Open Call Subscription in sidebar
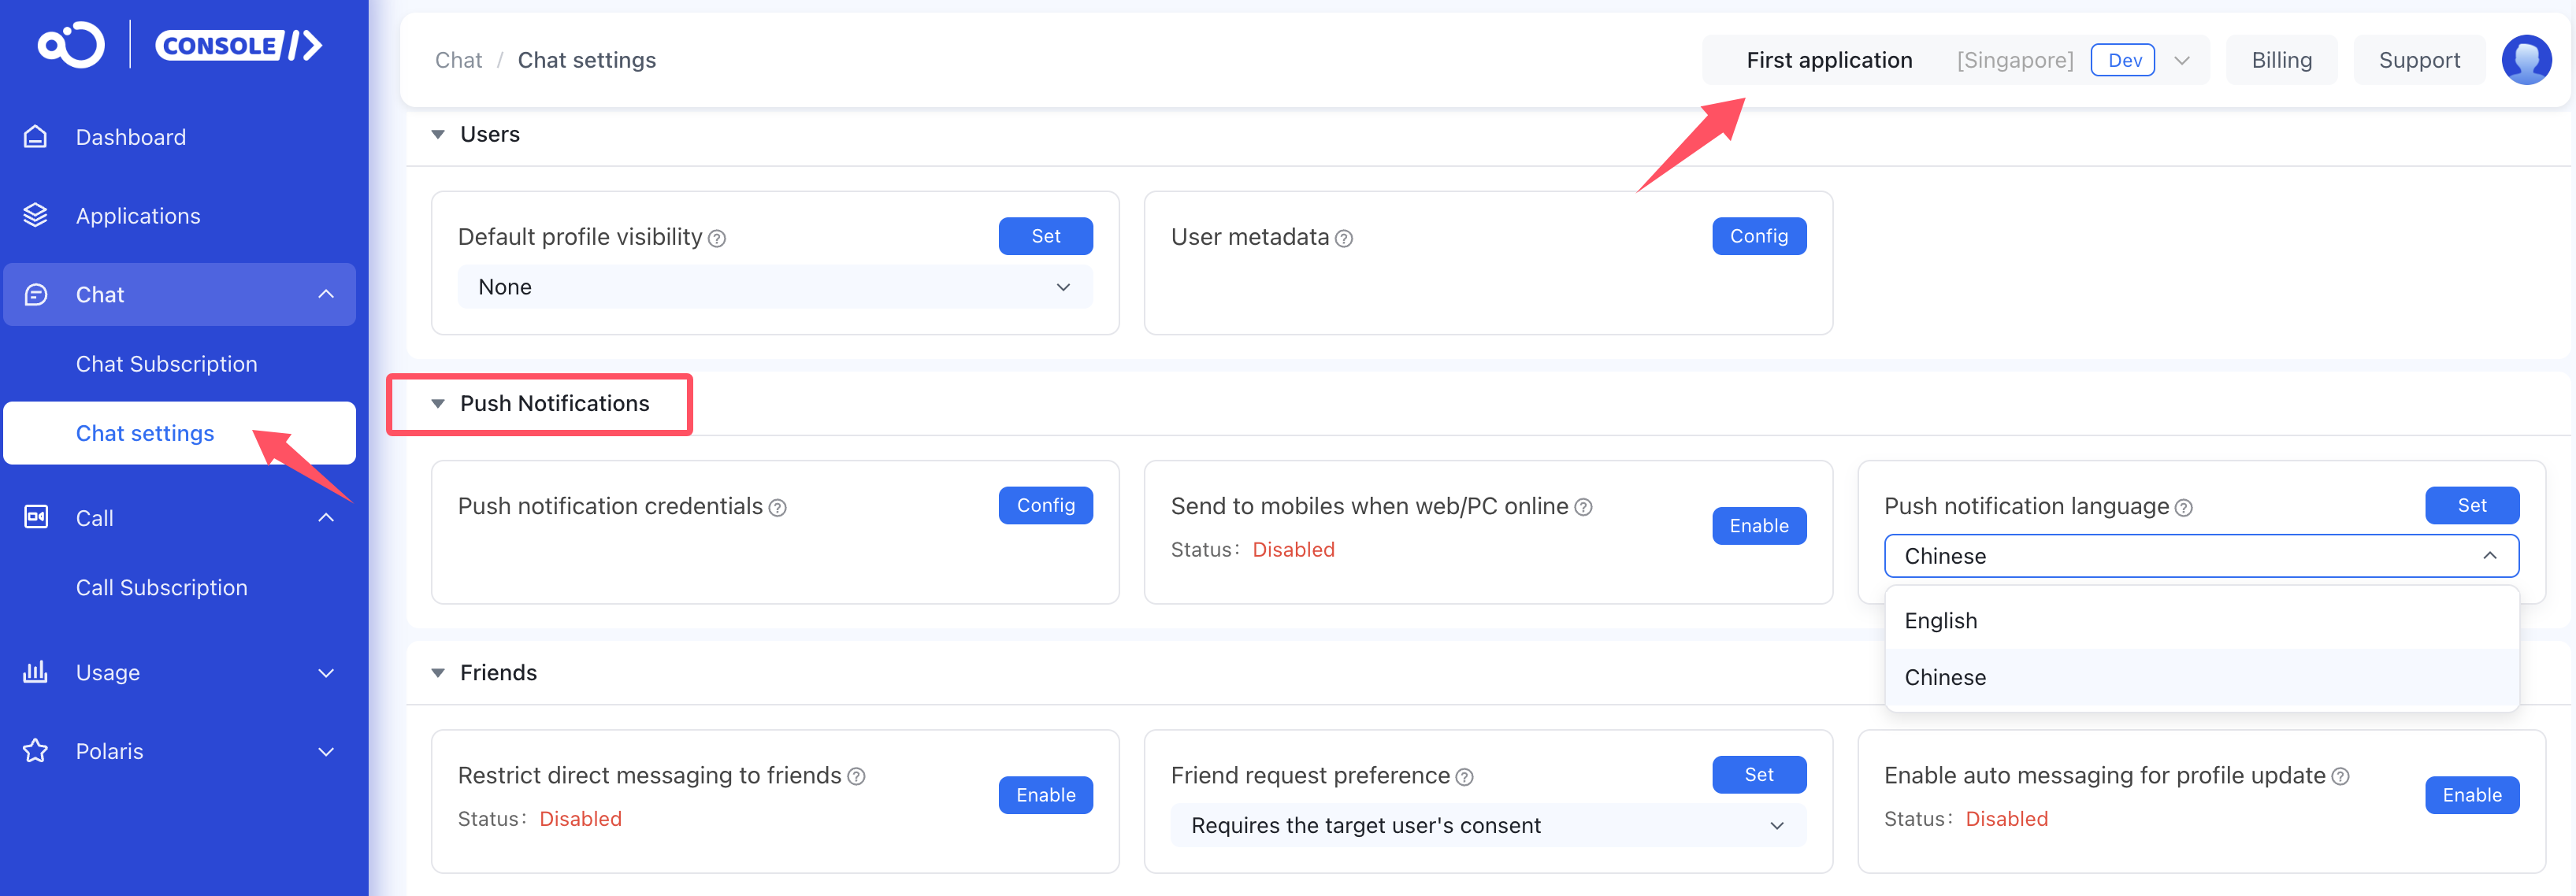Screen dimensions: 2576x896 (x=162, y=588)
